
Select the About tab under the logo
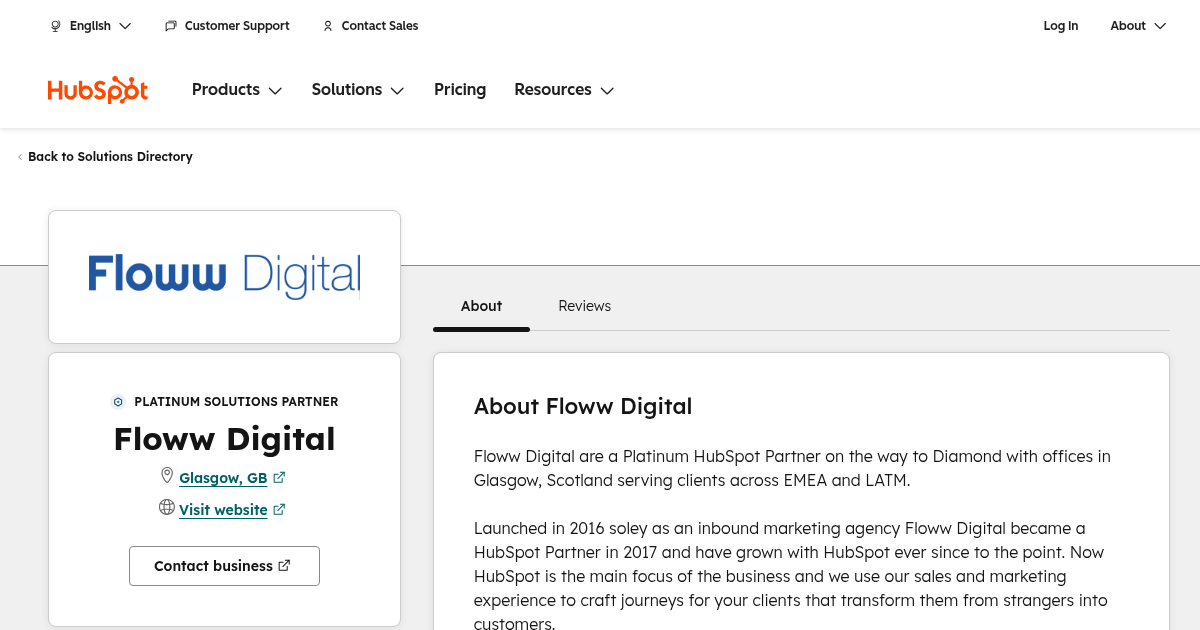pos(481,306)
